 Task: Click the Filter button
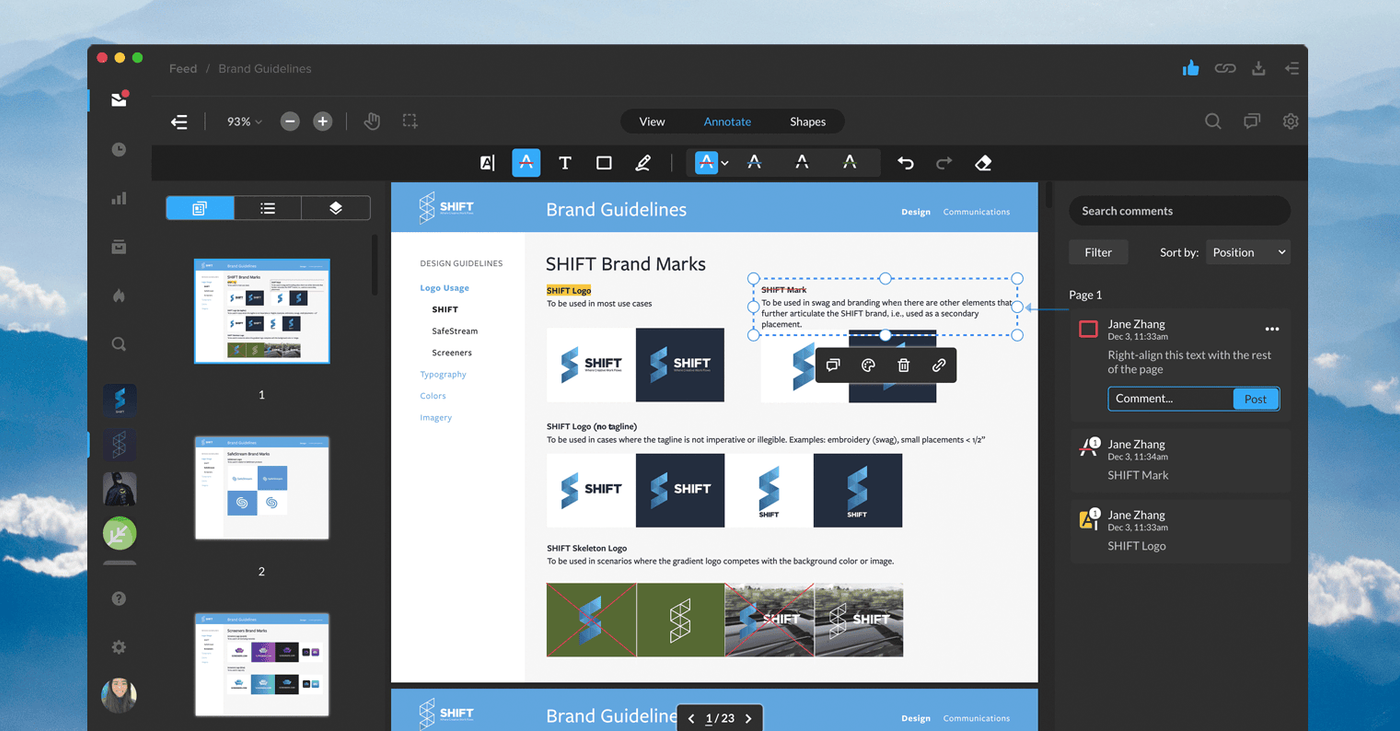point(1098,252)
